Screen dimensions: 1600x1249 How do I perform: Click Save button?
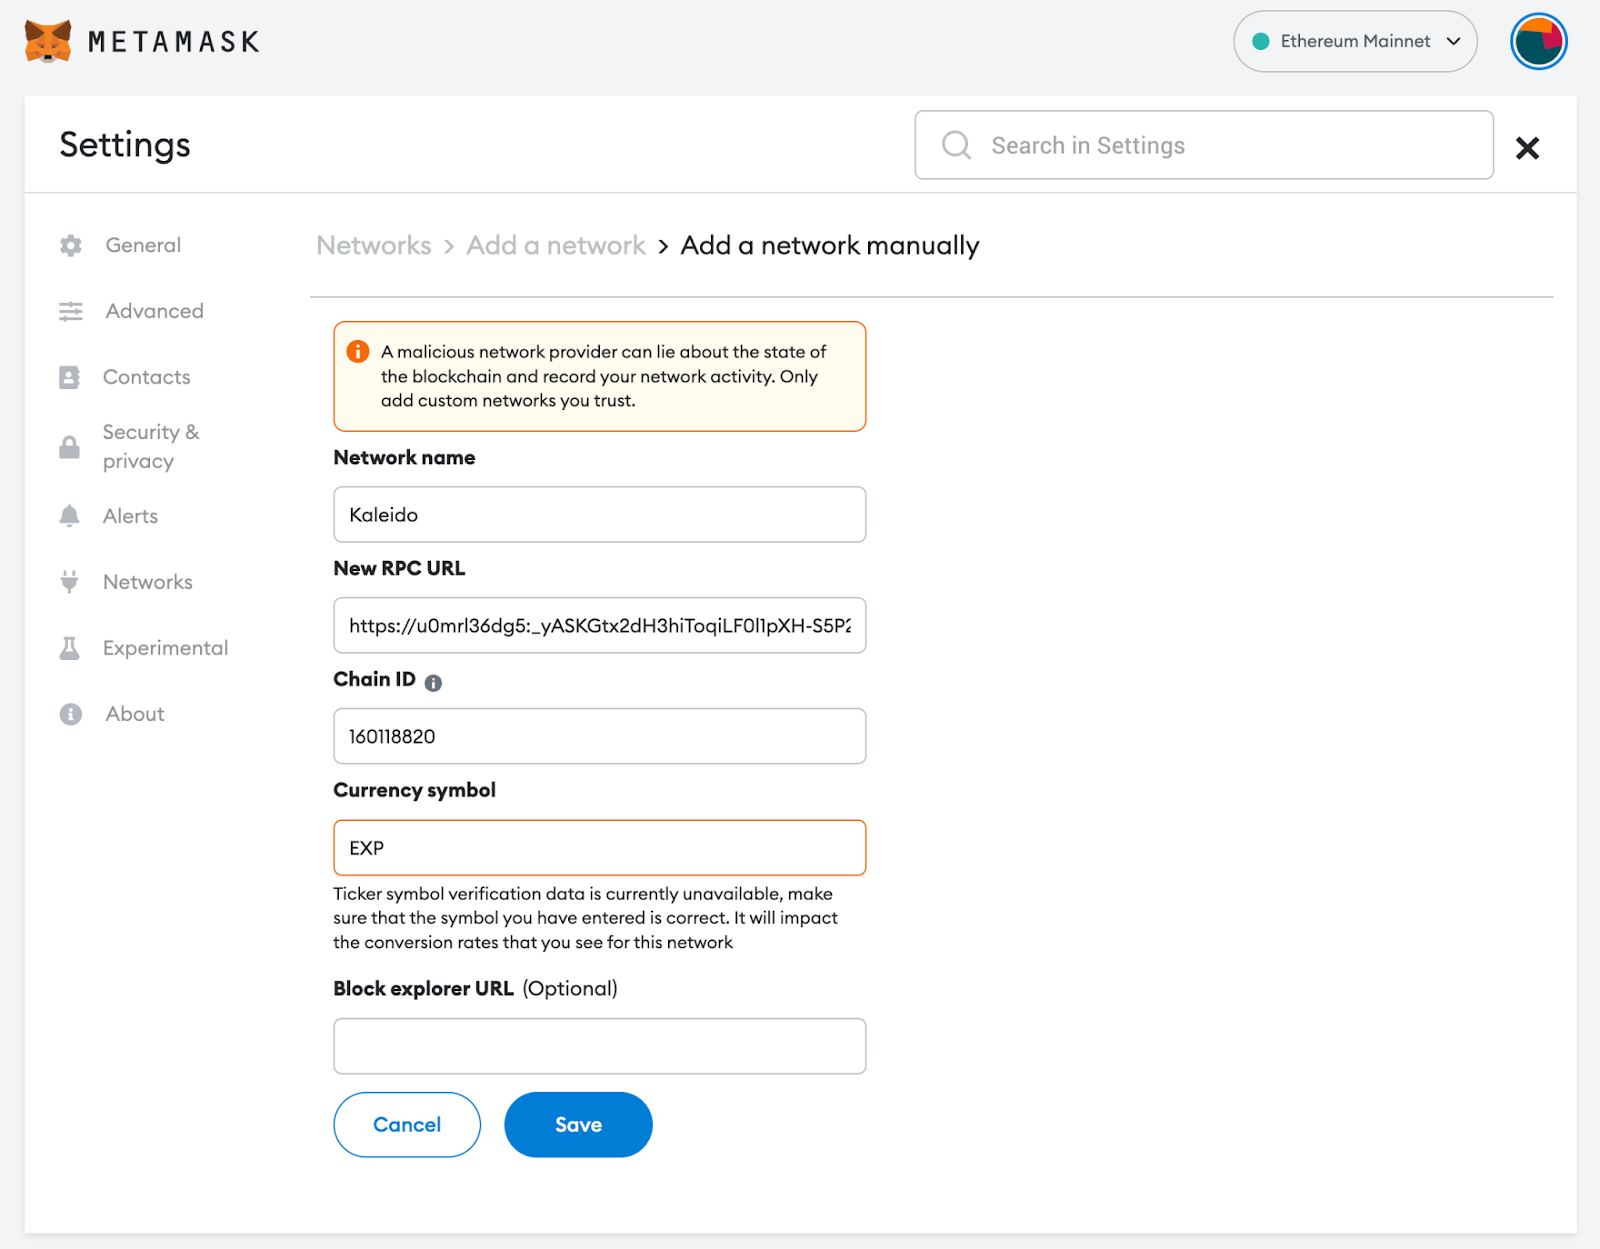(578, 1125)
